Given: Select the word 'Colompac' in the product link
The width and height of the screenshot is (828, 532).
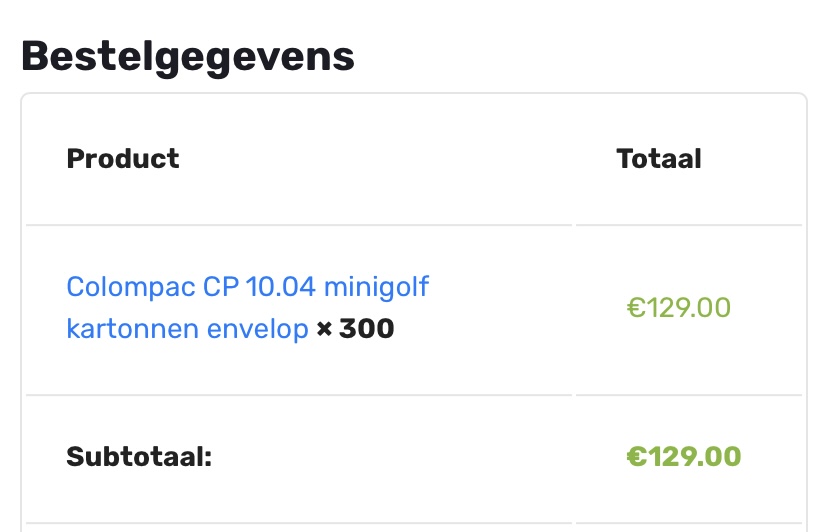Looking at the screenshot, I should coord(131,287).
